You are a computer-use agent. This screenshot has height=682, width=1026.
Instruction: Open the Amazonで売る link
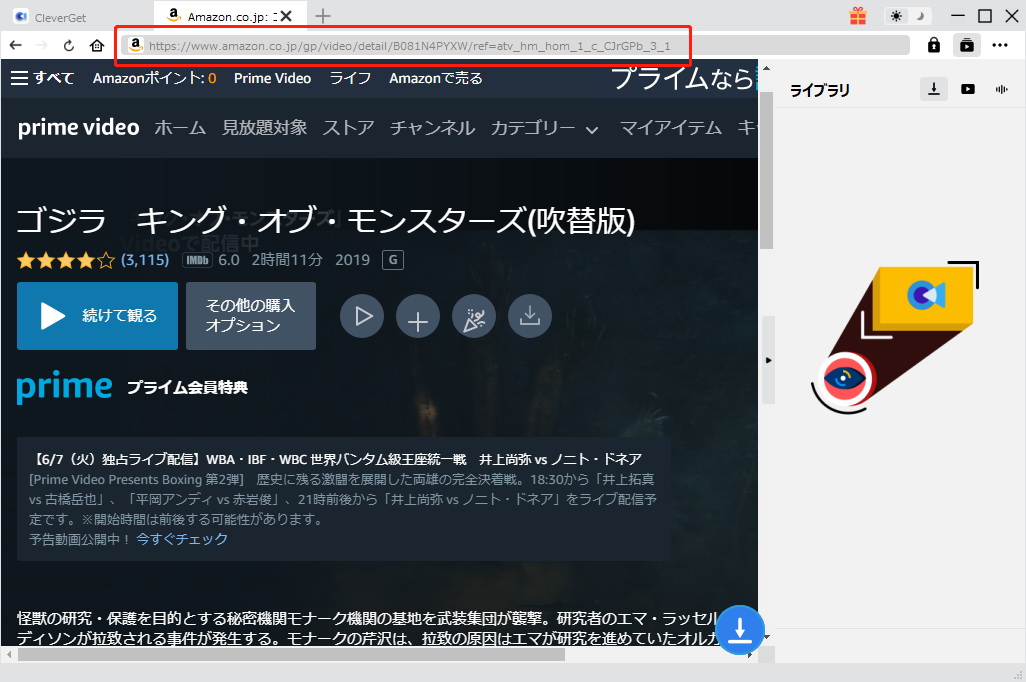point(436,78)
